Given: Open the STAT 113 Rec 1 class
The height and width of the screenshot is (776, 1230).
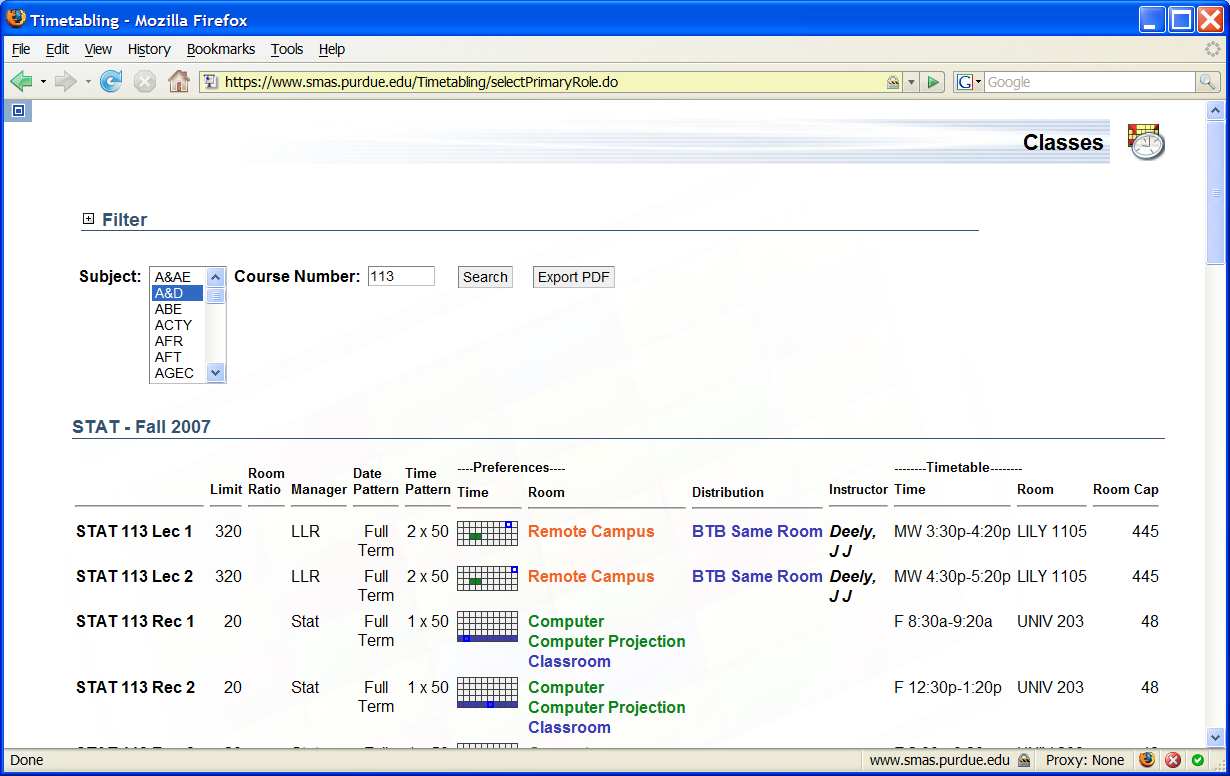Looking at the screenshot, I should click(x=135, y=621).
